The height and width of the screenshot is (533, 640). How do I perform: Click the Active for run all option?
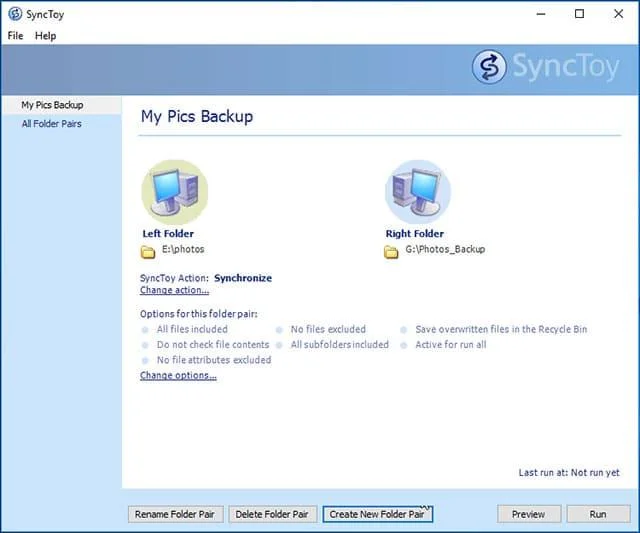pyautogui.click(x=451, y=344)
